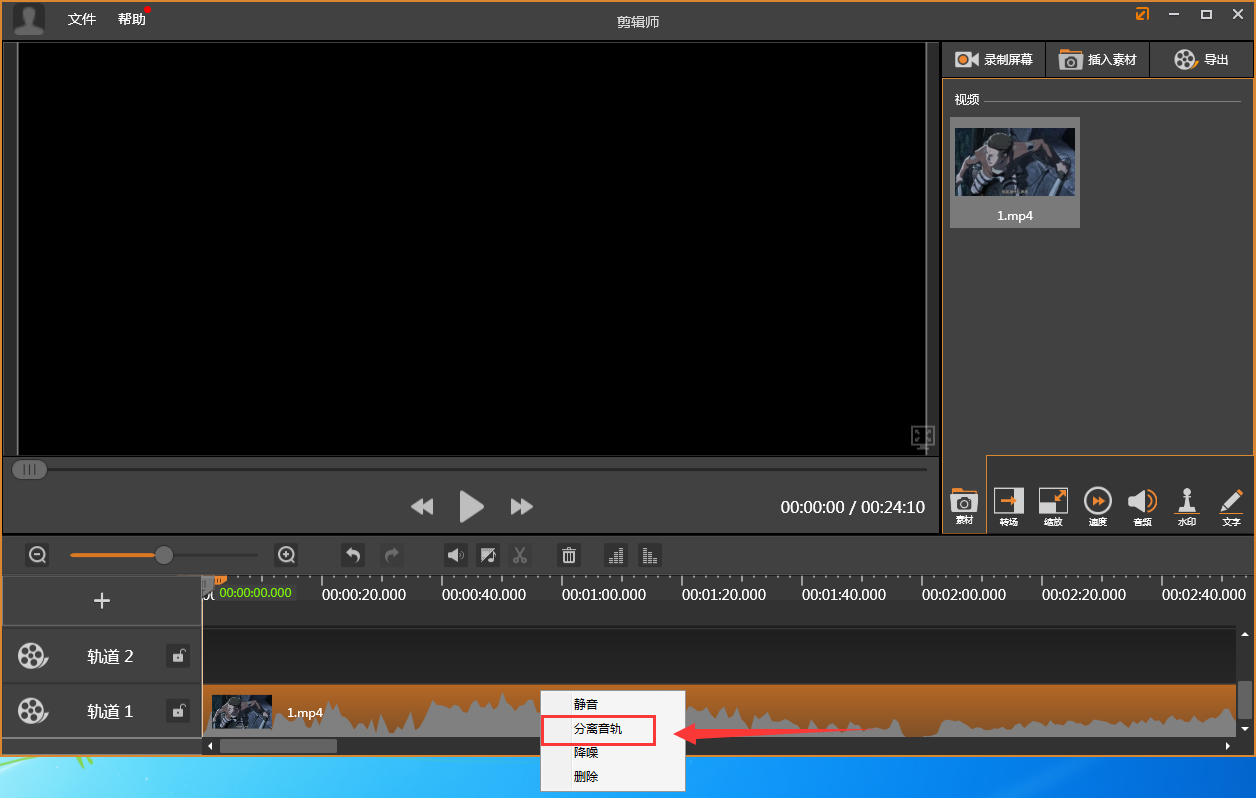1256x798 pixels.
Task: Open the 速度 speed panel
Action: (1098, 506)
